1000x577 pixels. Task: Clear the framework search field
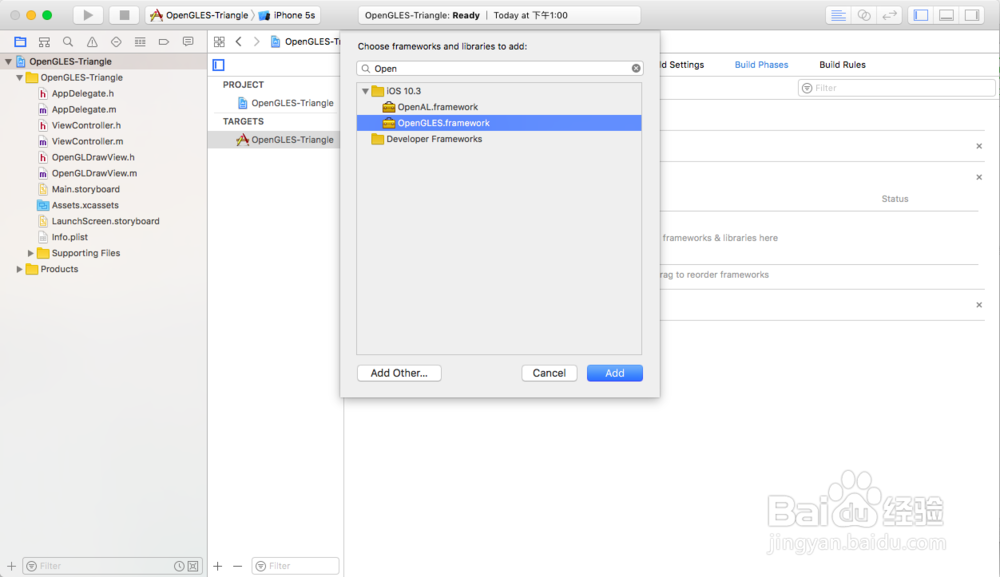tap(636, 68)
